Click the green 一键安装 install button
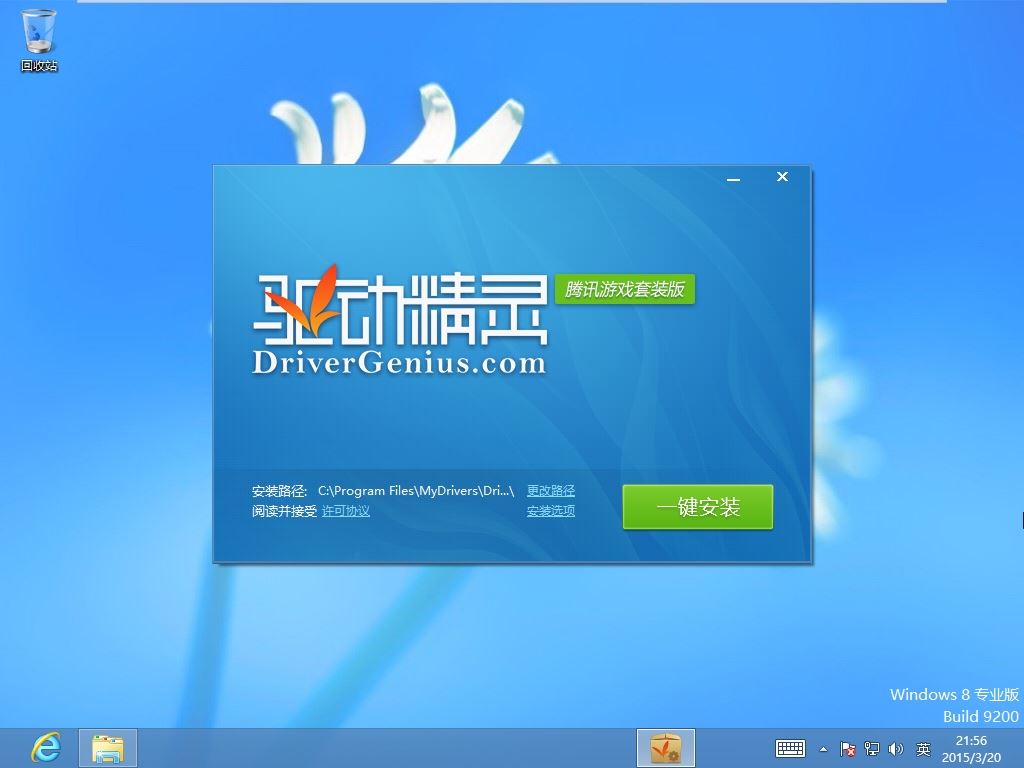 [x=697, y=507]
